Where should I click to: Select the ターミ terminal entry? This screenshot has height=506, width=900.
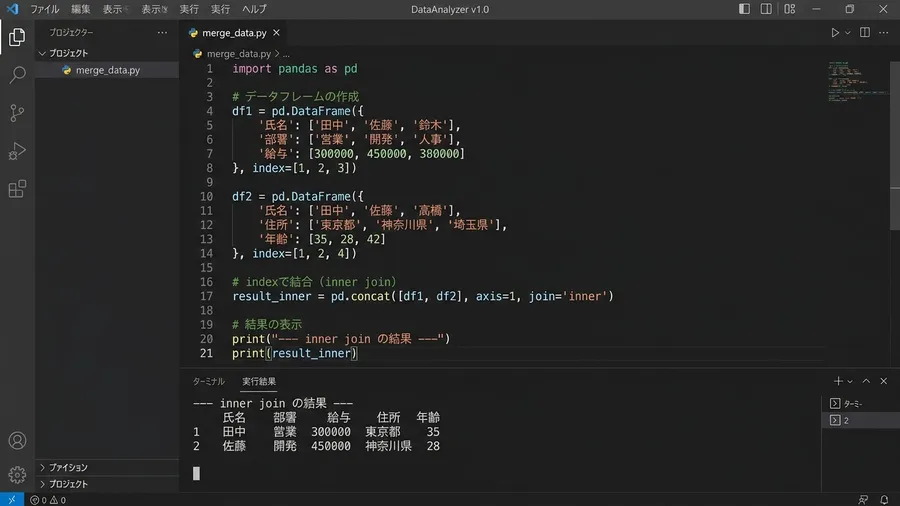(x=860, y=404)
